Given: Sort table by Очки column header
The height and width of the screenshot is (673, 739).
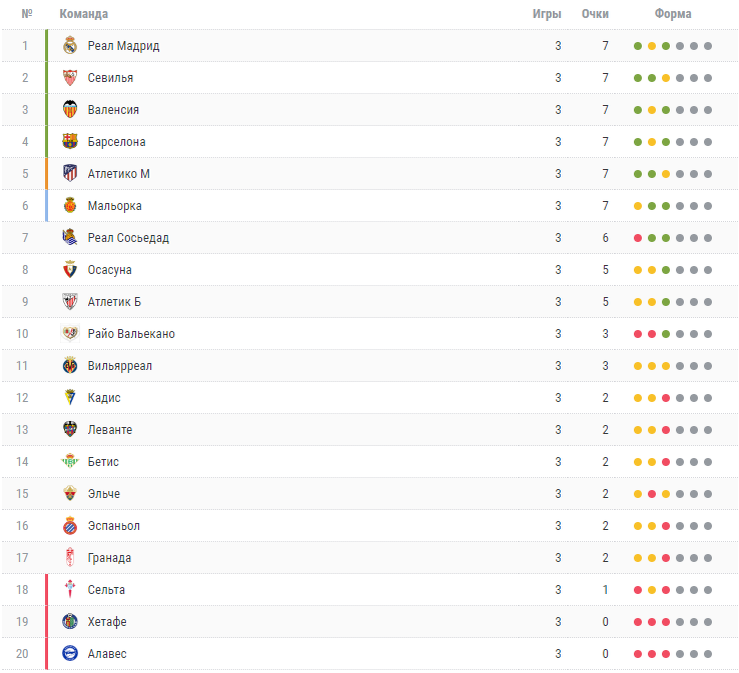Looking at the screenshot, I should point(595,14).
